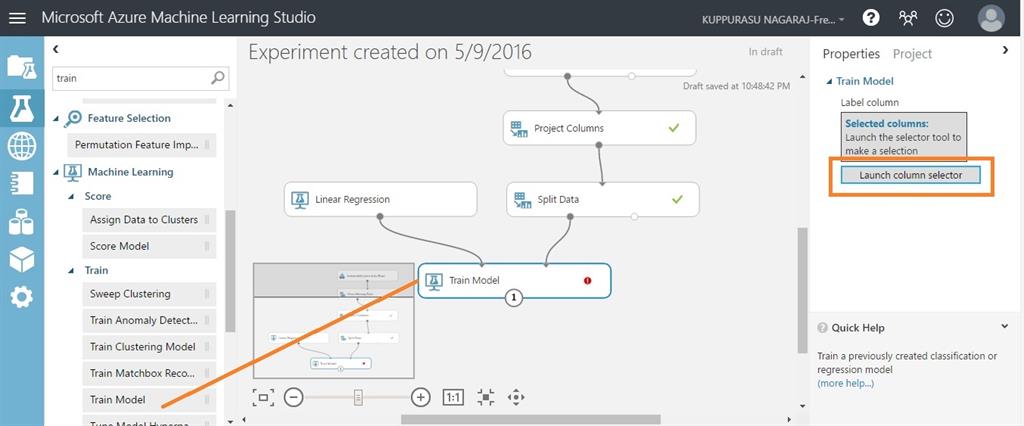Screen dimensions: 1024x426
Task: Select Assign Data to Clusters module
Action: [x=149, y=220]
